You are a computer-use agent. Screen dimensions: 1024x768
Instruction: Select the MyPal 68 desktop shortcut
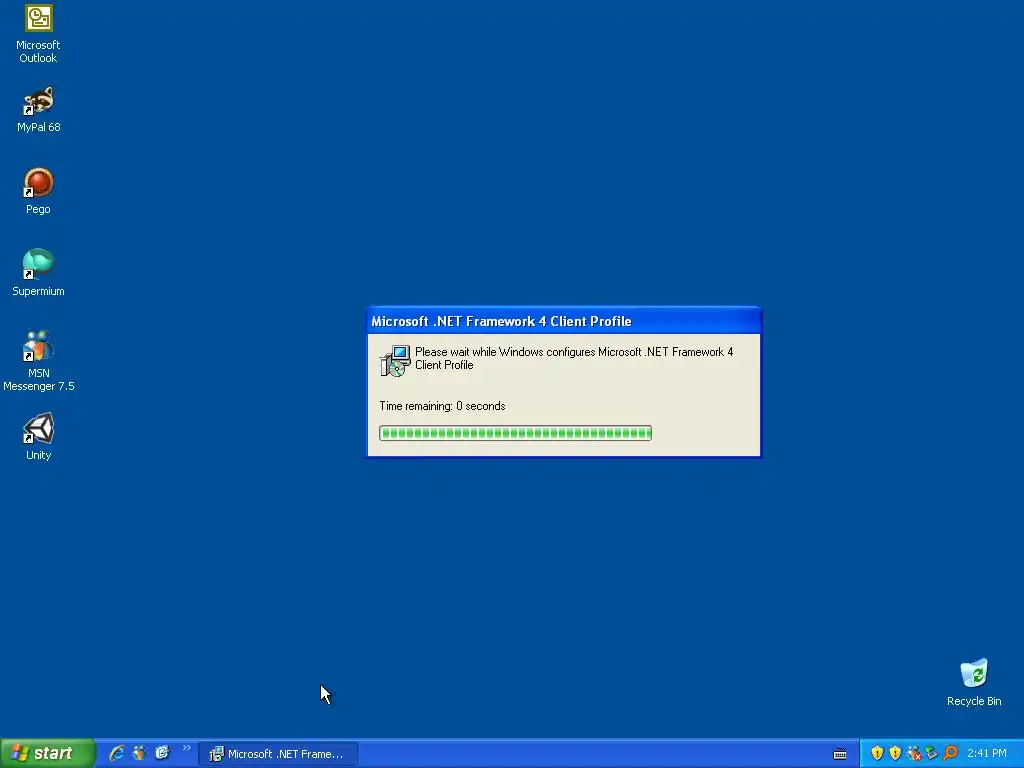pos(38,109)
